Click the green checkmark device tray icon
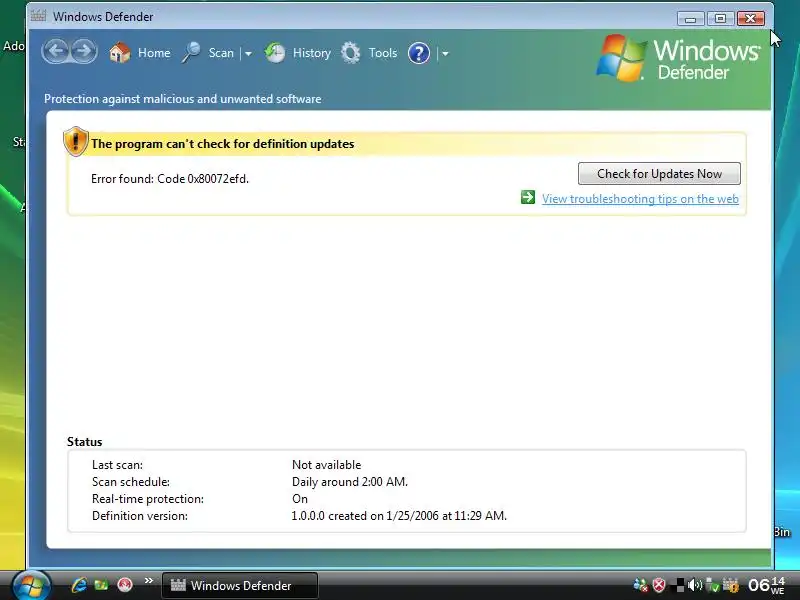 coord(712,585)
